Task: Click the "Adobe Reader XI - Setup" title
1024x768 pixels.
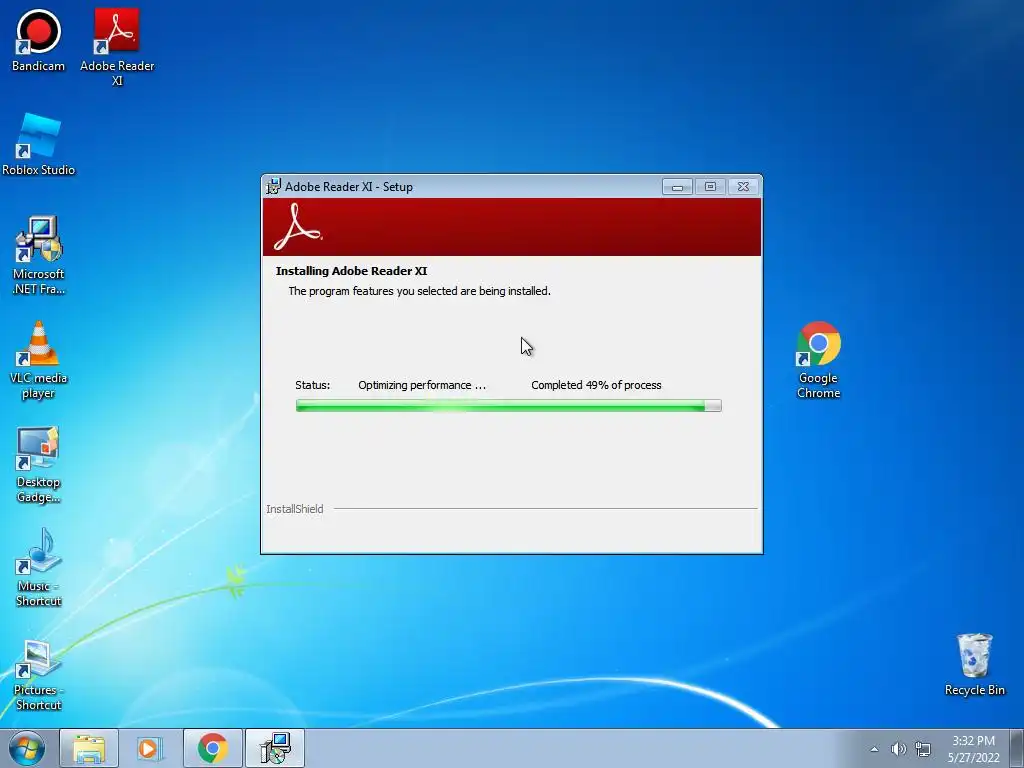Action: (349, 187)
